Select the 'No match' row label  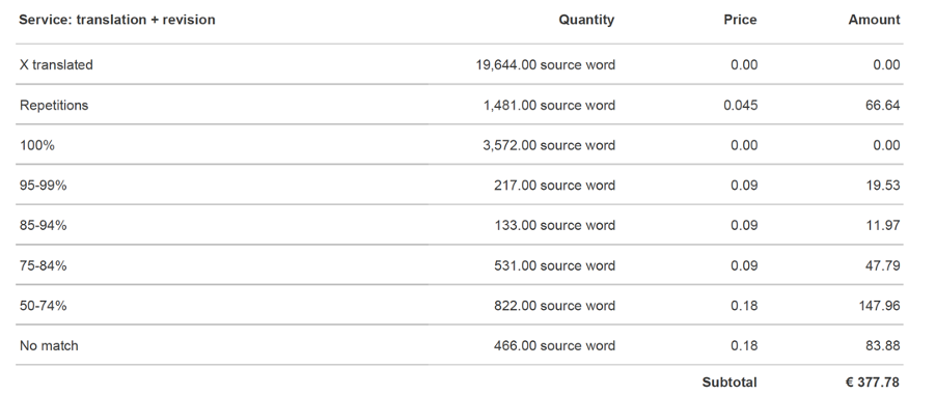tap(49, 345)
